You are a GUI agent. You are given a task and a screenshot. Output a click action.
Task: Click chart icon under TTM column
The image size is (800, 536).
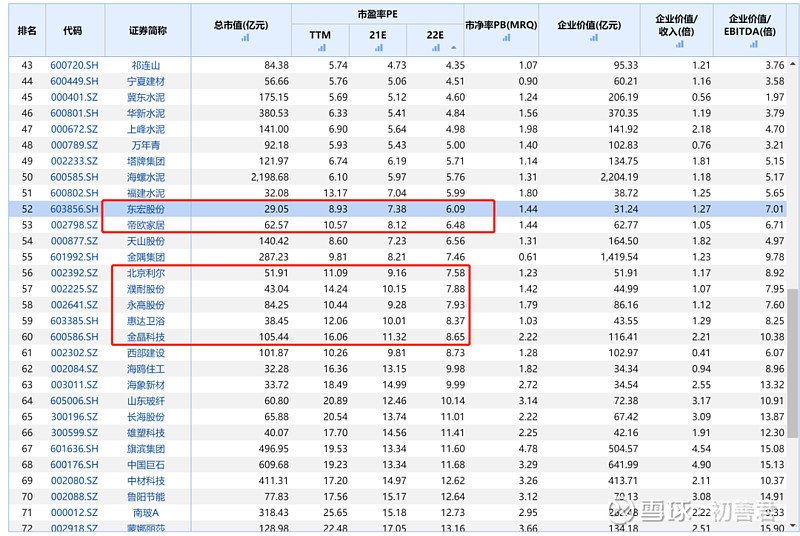click(321, 48)
